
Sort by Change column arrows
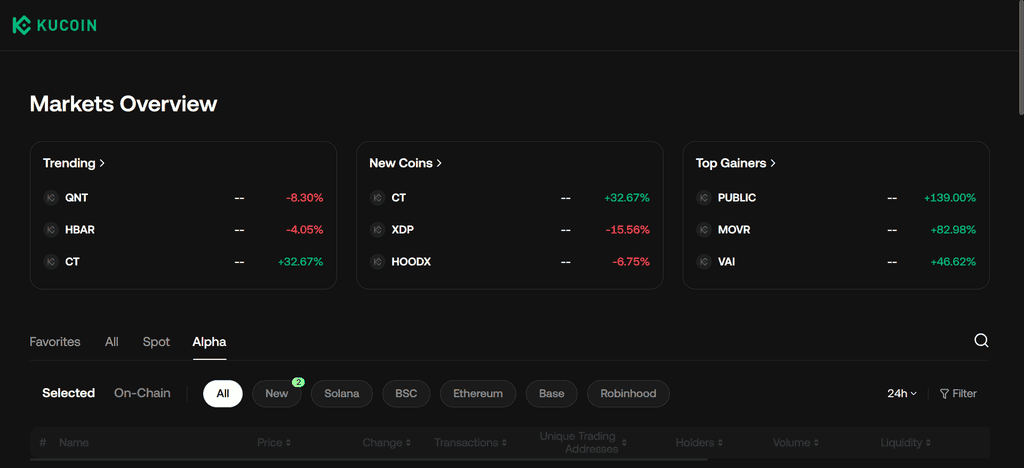tap(408, 443)
